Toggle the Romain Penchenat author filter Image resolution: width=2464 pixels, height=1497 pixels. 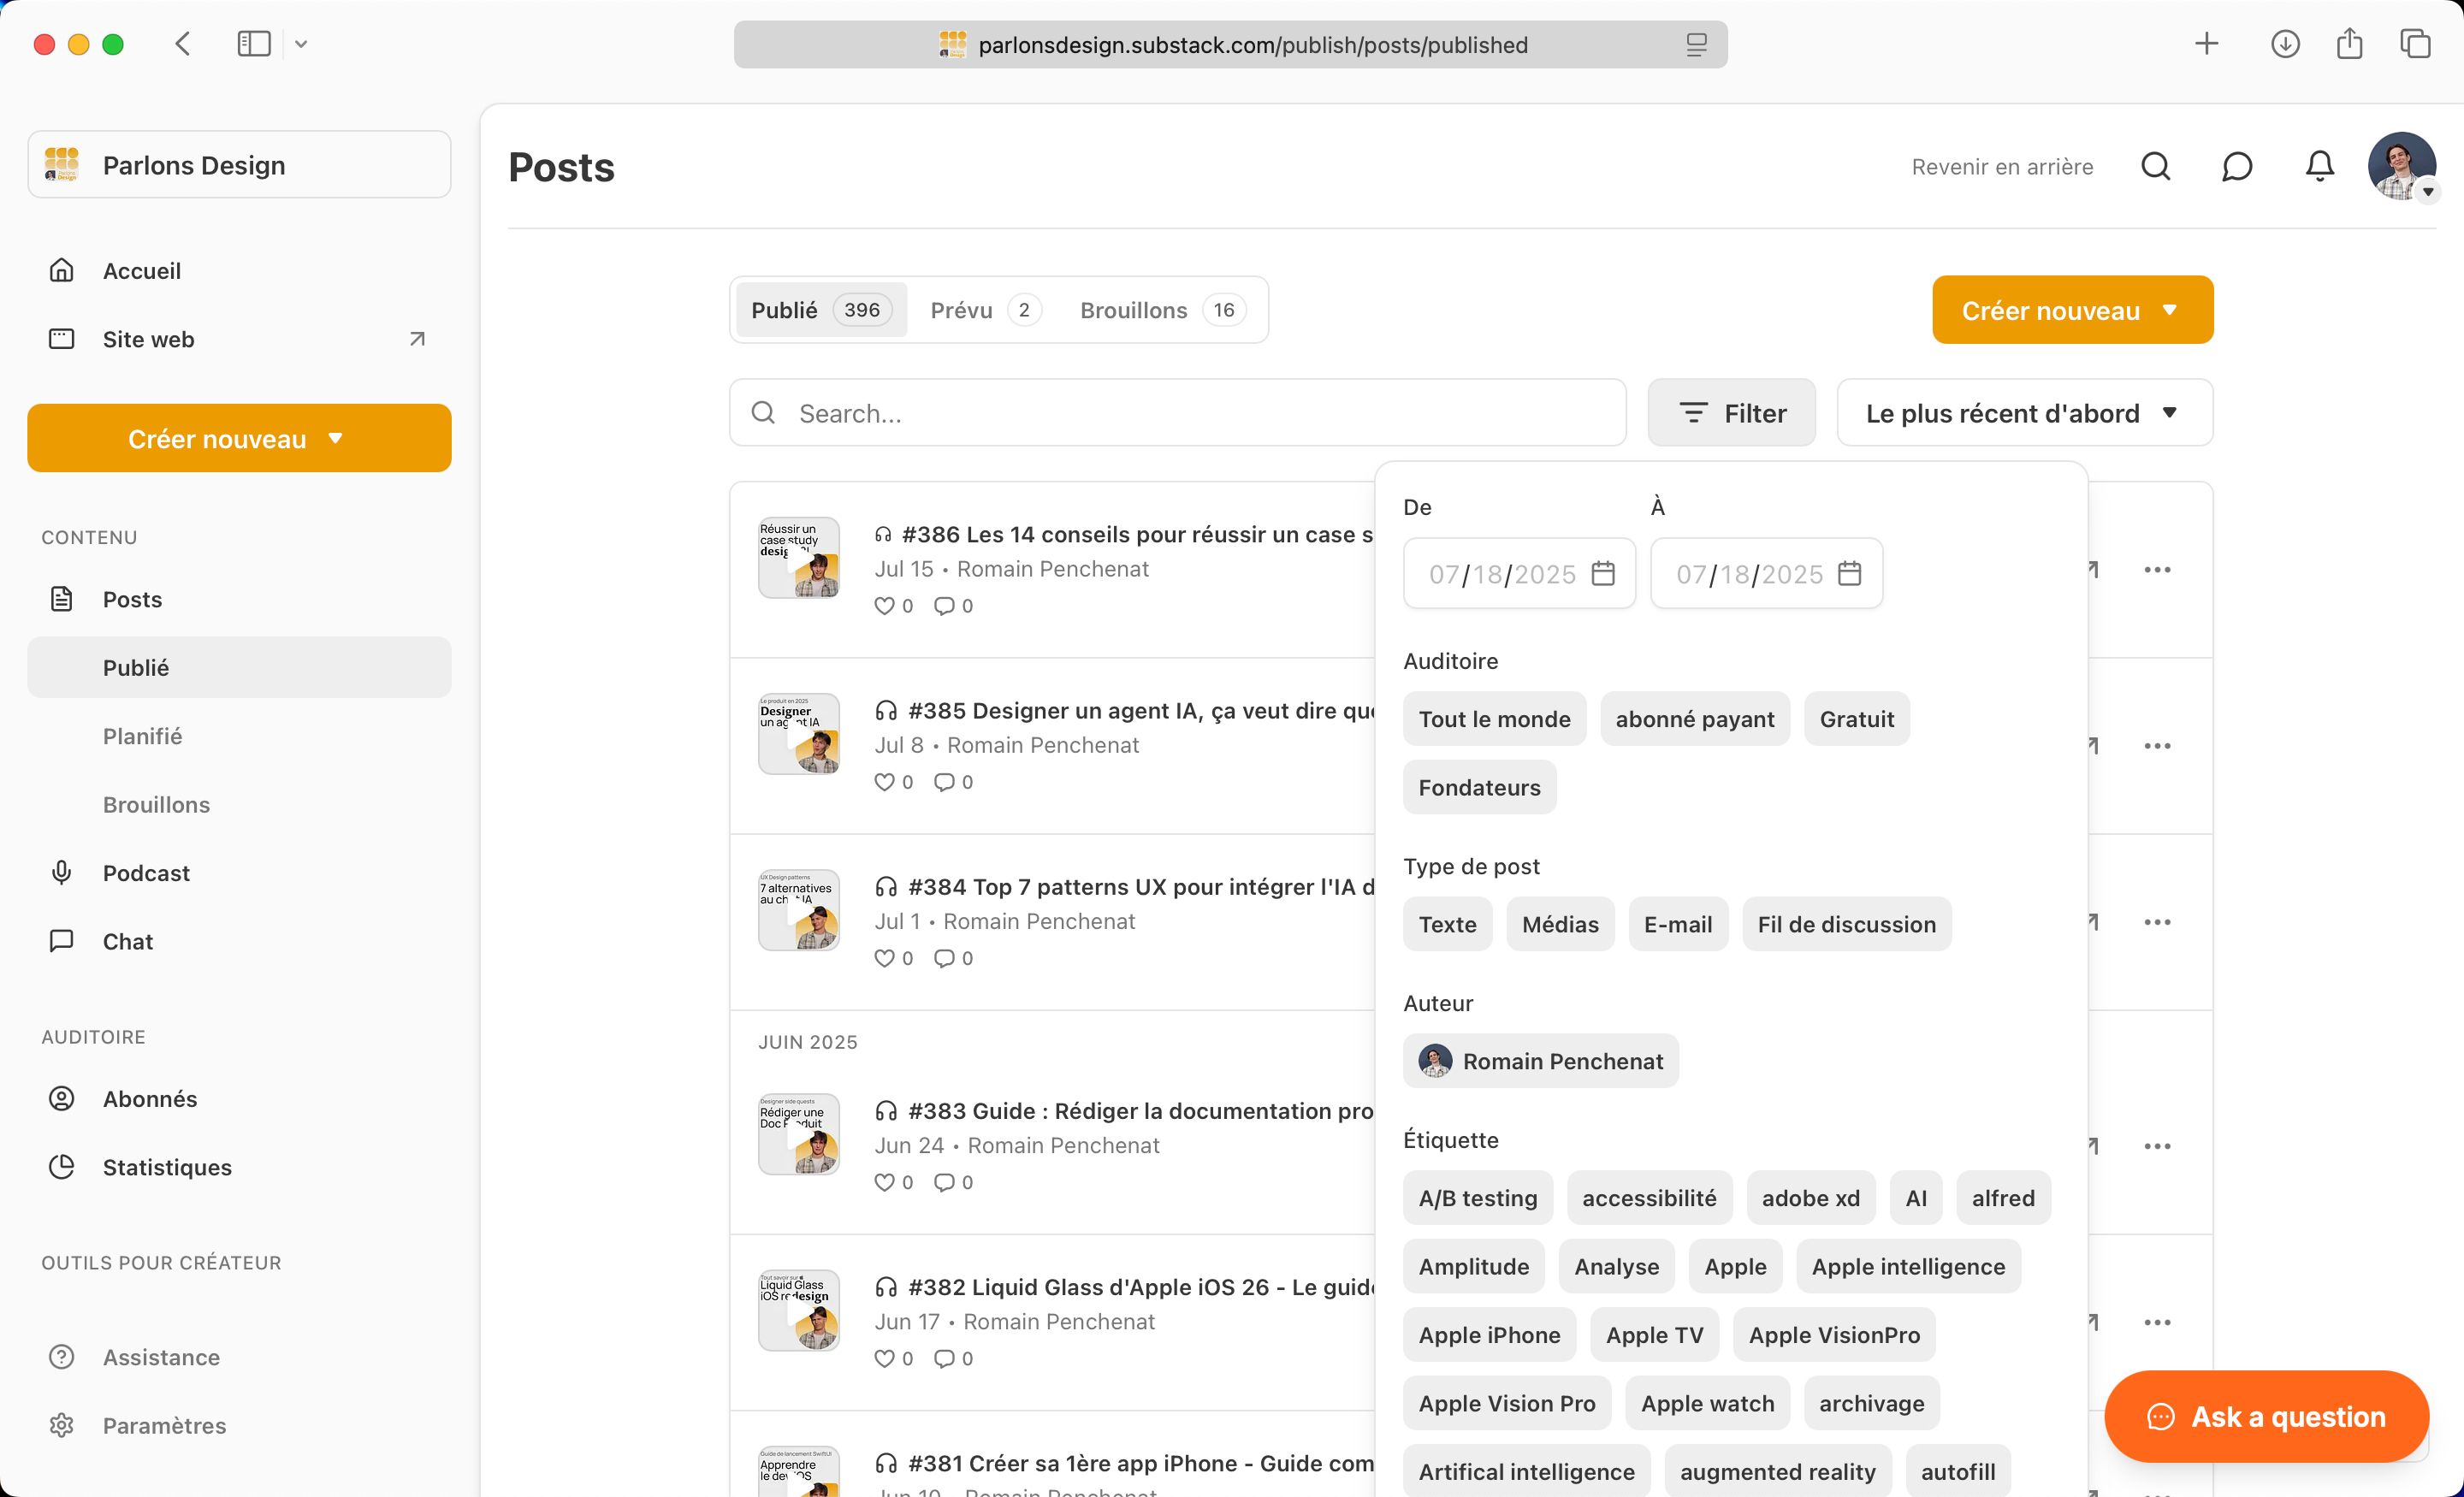point(1540,1061)
